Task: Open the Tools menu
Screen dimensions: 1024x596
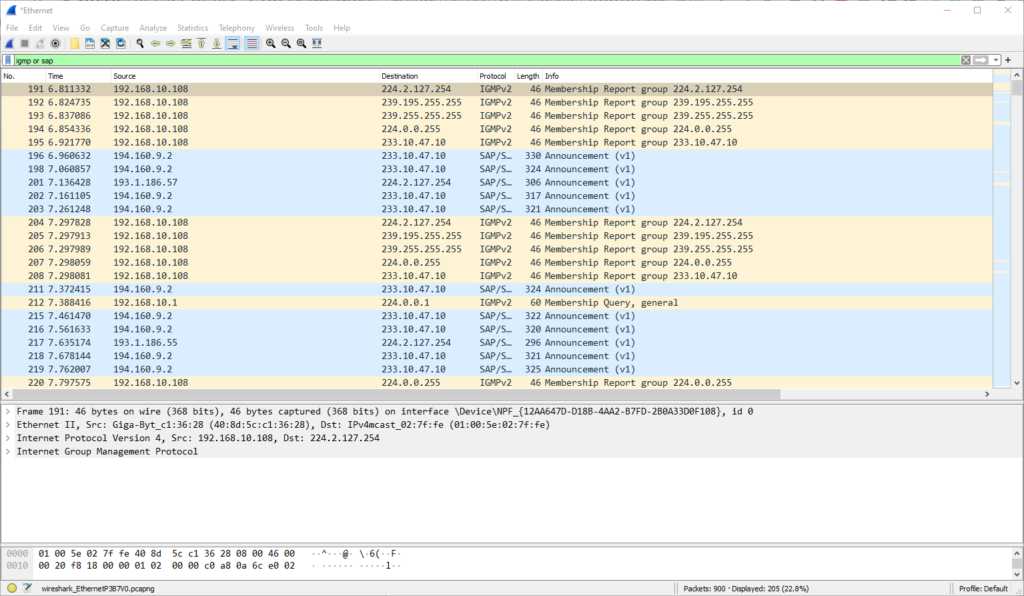Action: pos(313,27)
